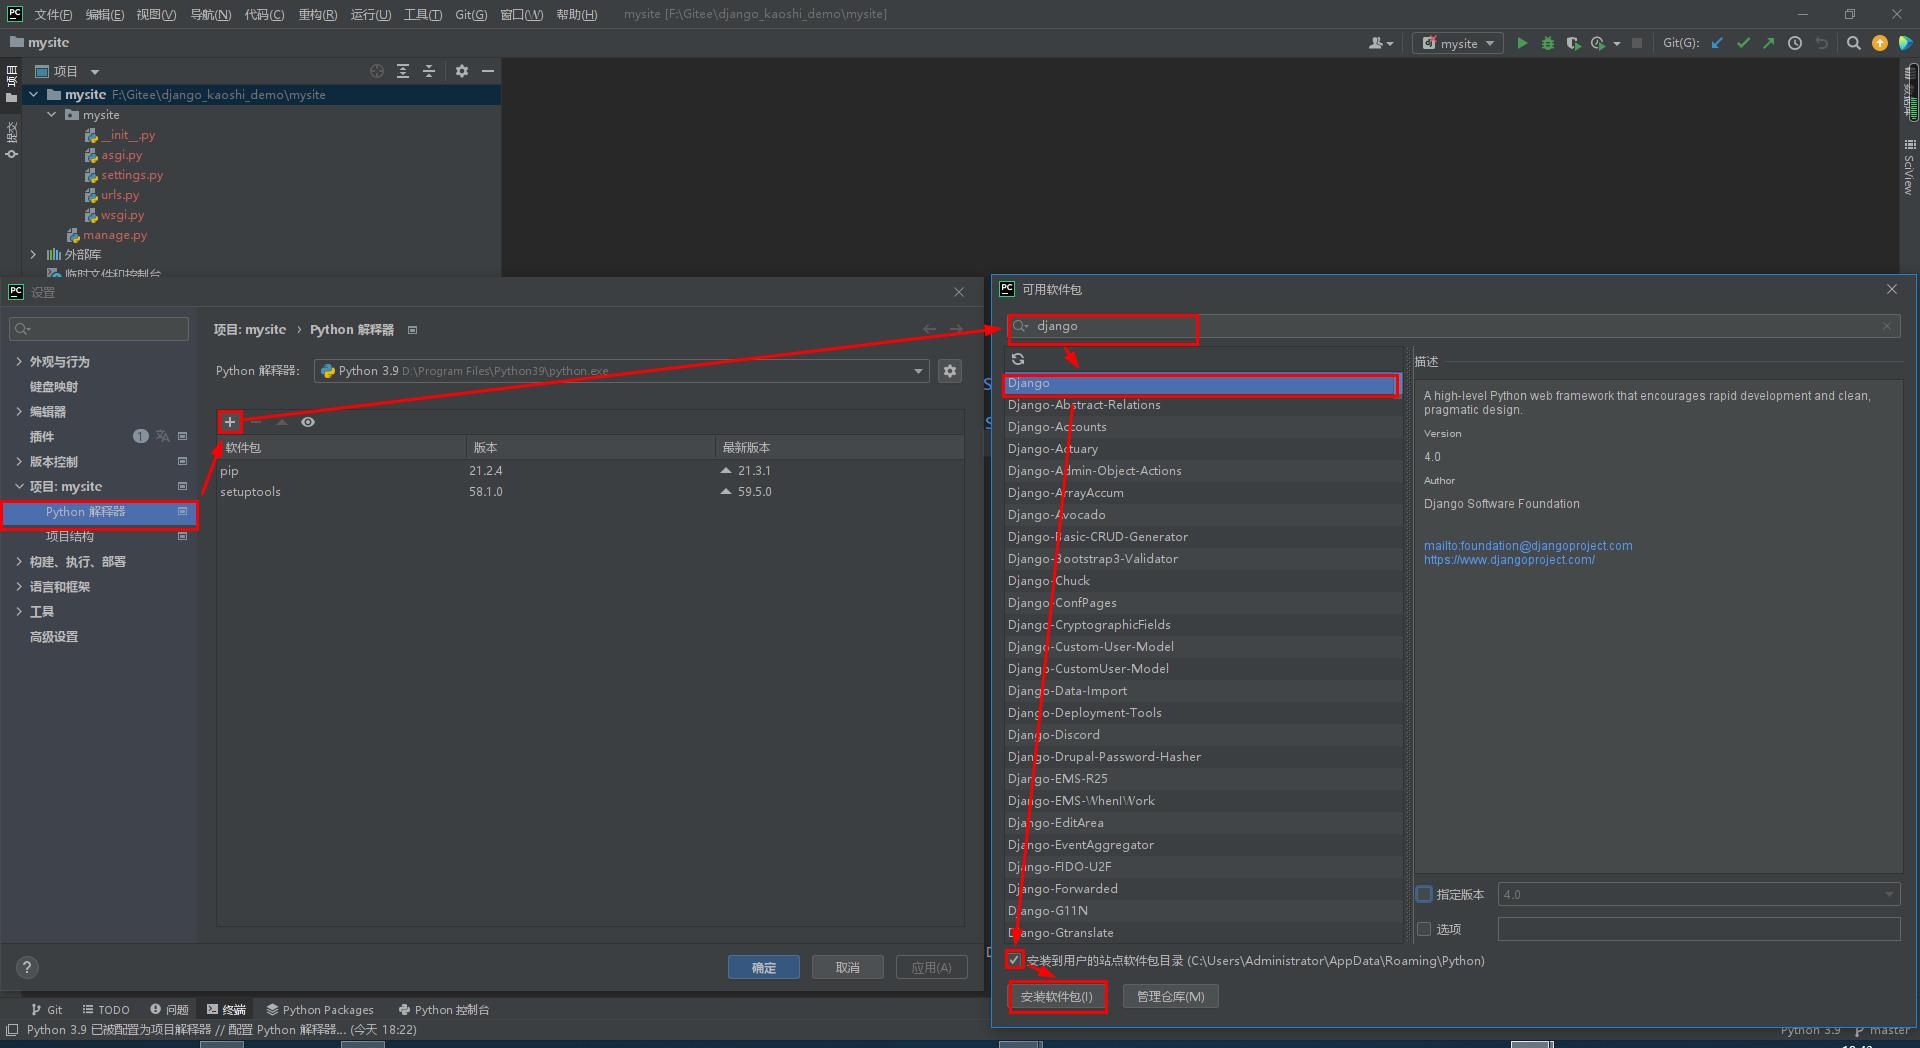Image resolution: width=1920 pixels, height=1048 pixels.
Task: Expand the 外部库 external libraries node
Action: click(34, 254)
